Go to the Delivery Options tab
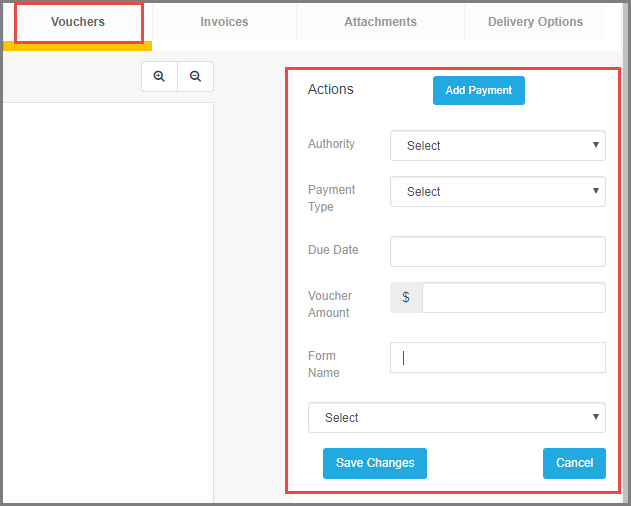The image size is (631, 506). pos(535,22)
